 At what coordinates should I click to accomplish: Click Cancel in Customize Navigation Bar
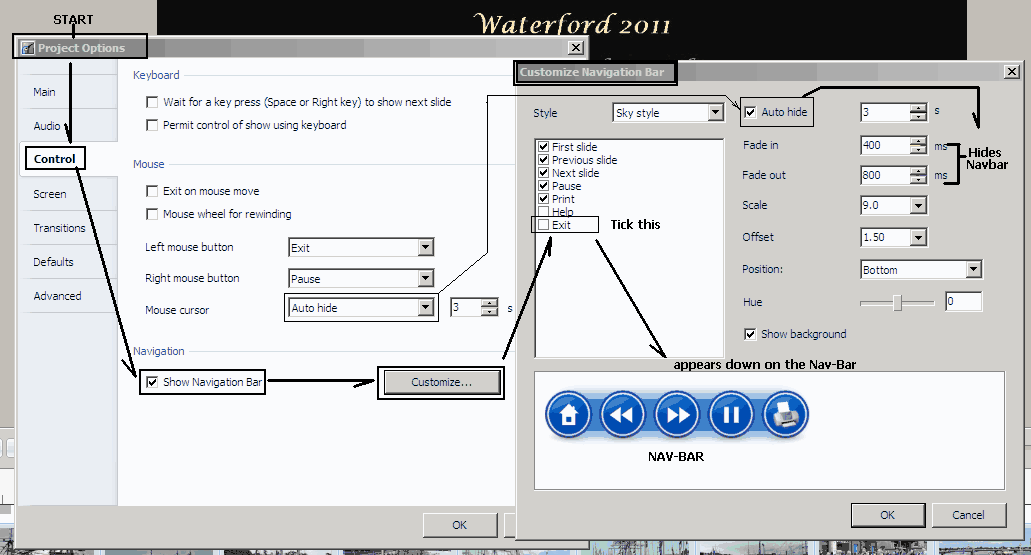coord(967,515)
